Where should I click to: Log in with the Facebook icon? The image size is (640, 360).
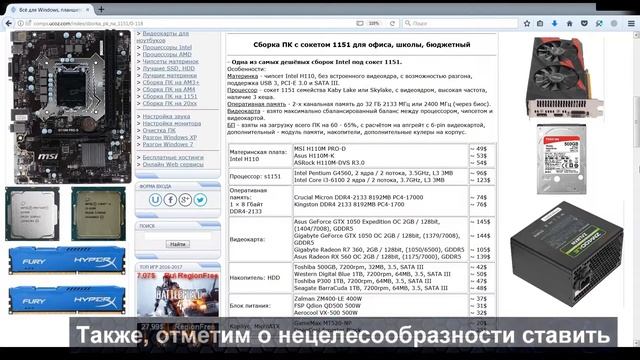pyautogui.click(x=170, y=200)
